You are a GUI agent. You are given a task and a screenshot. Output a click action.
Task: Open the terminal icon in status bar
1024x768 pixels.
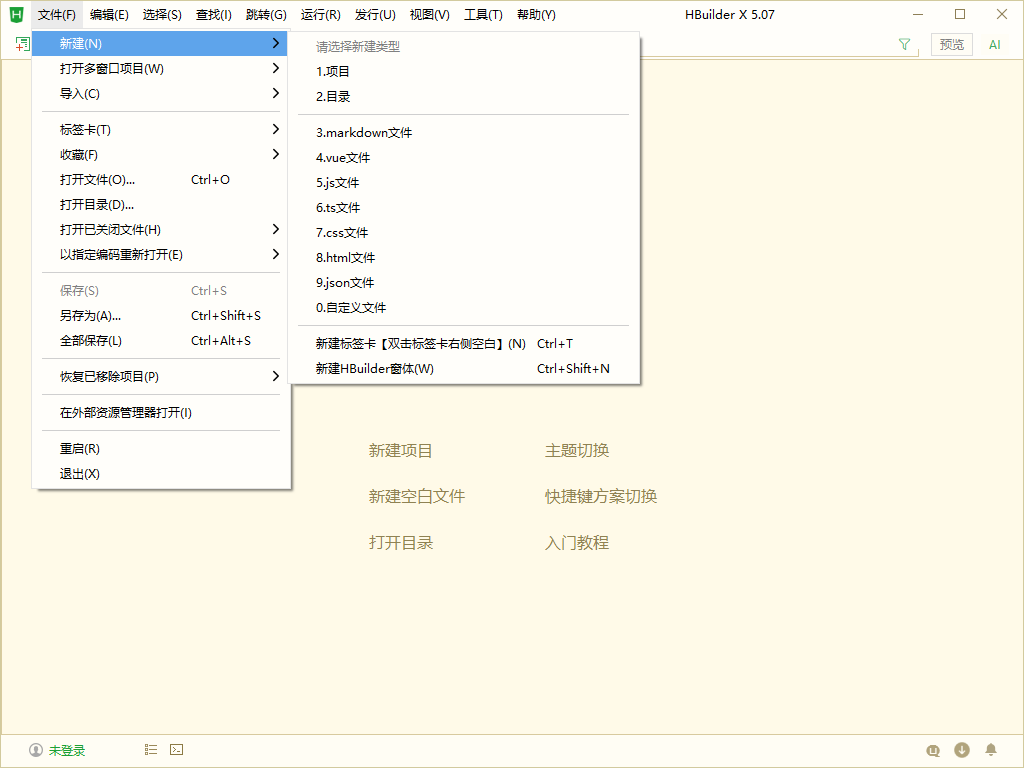pyautogui.click(x=176, y=750)
